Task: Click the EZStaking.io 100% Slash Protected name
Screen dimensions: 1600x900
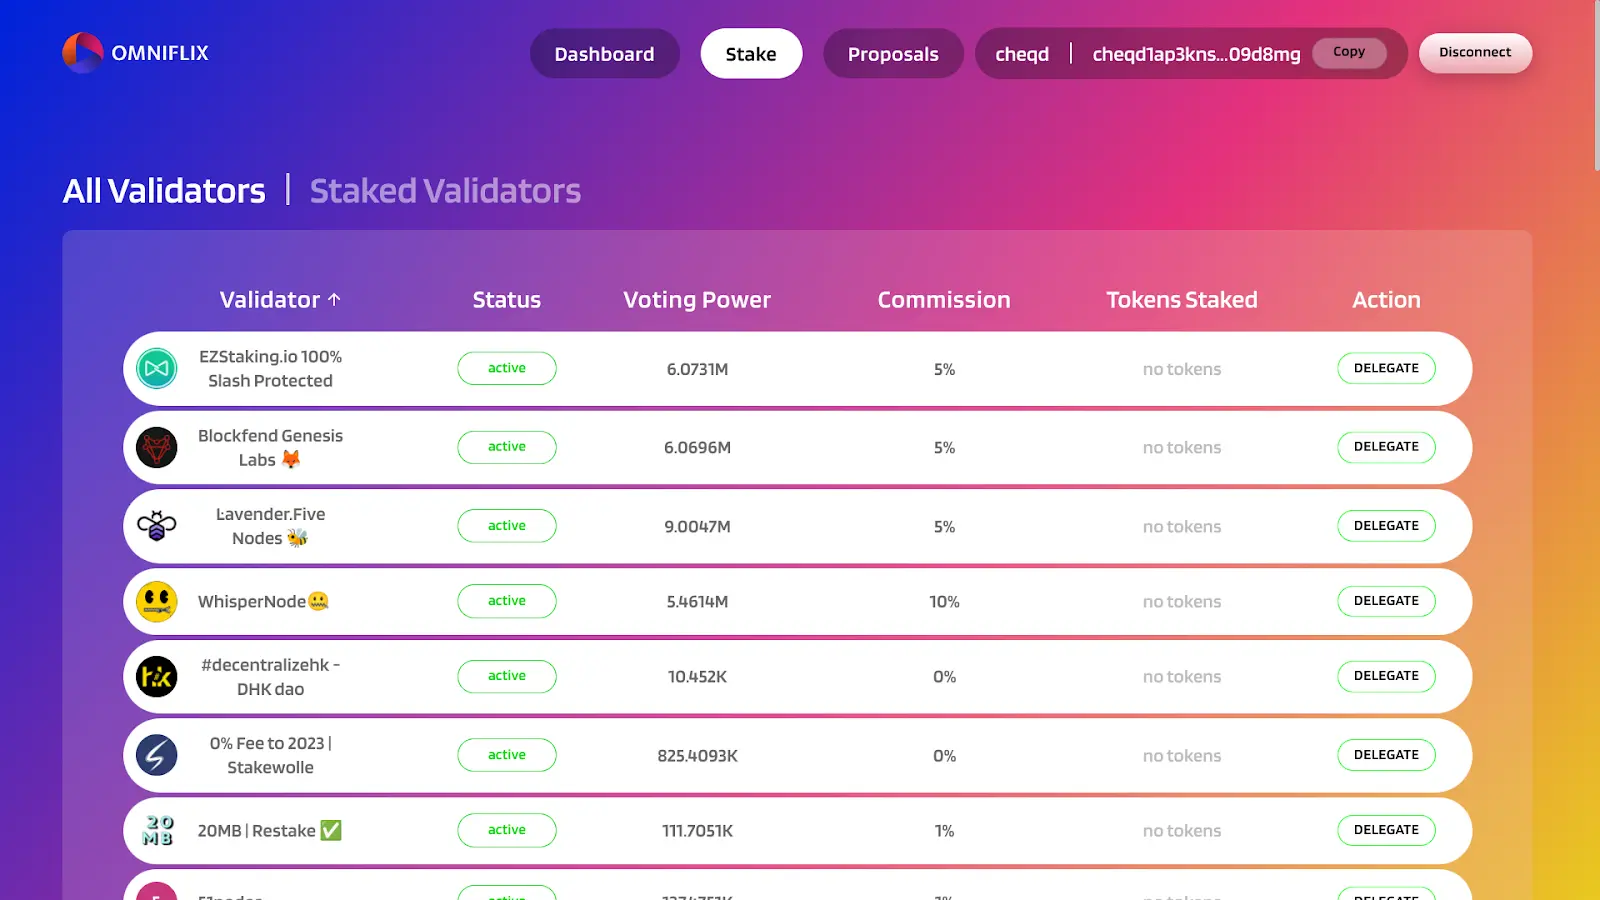Action: click(270, 369)
